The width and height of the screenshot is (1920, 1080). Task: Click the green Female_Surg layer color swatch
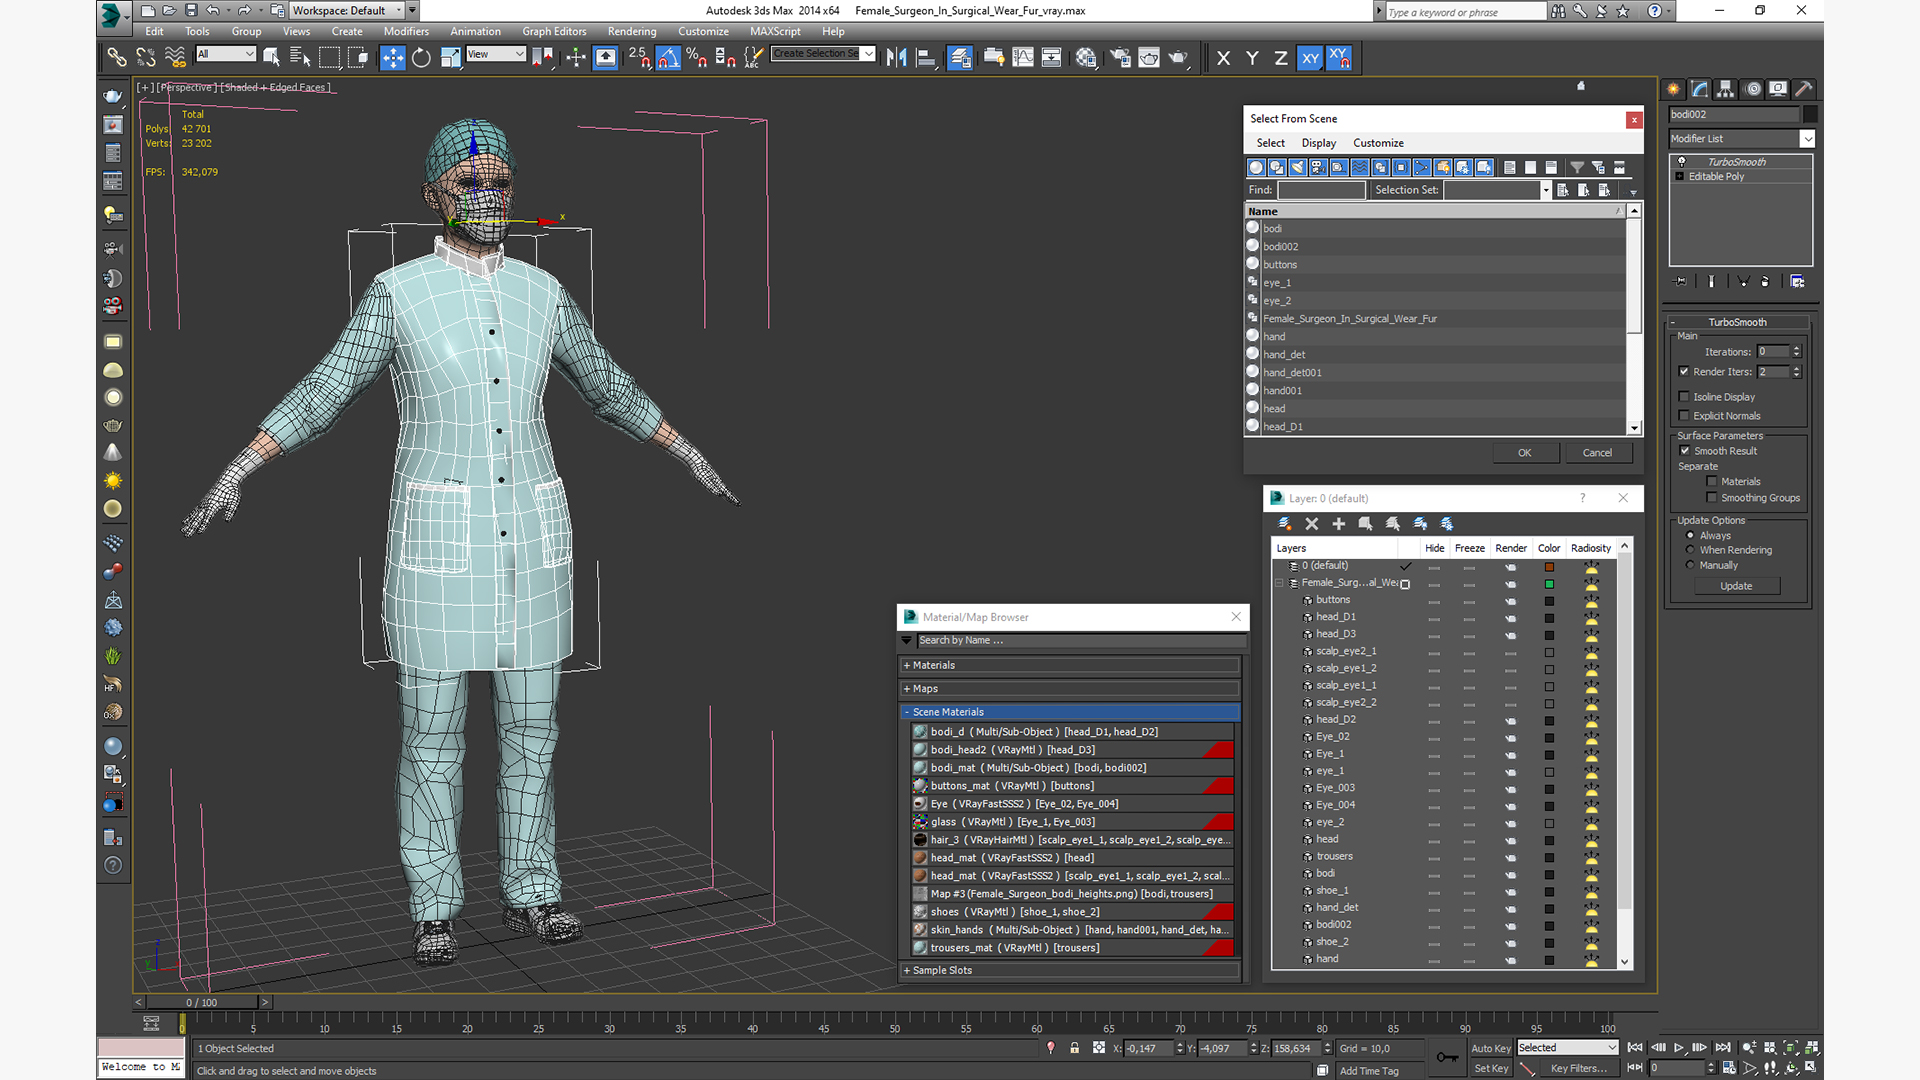tap(1549, 584)
